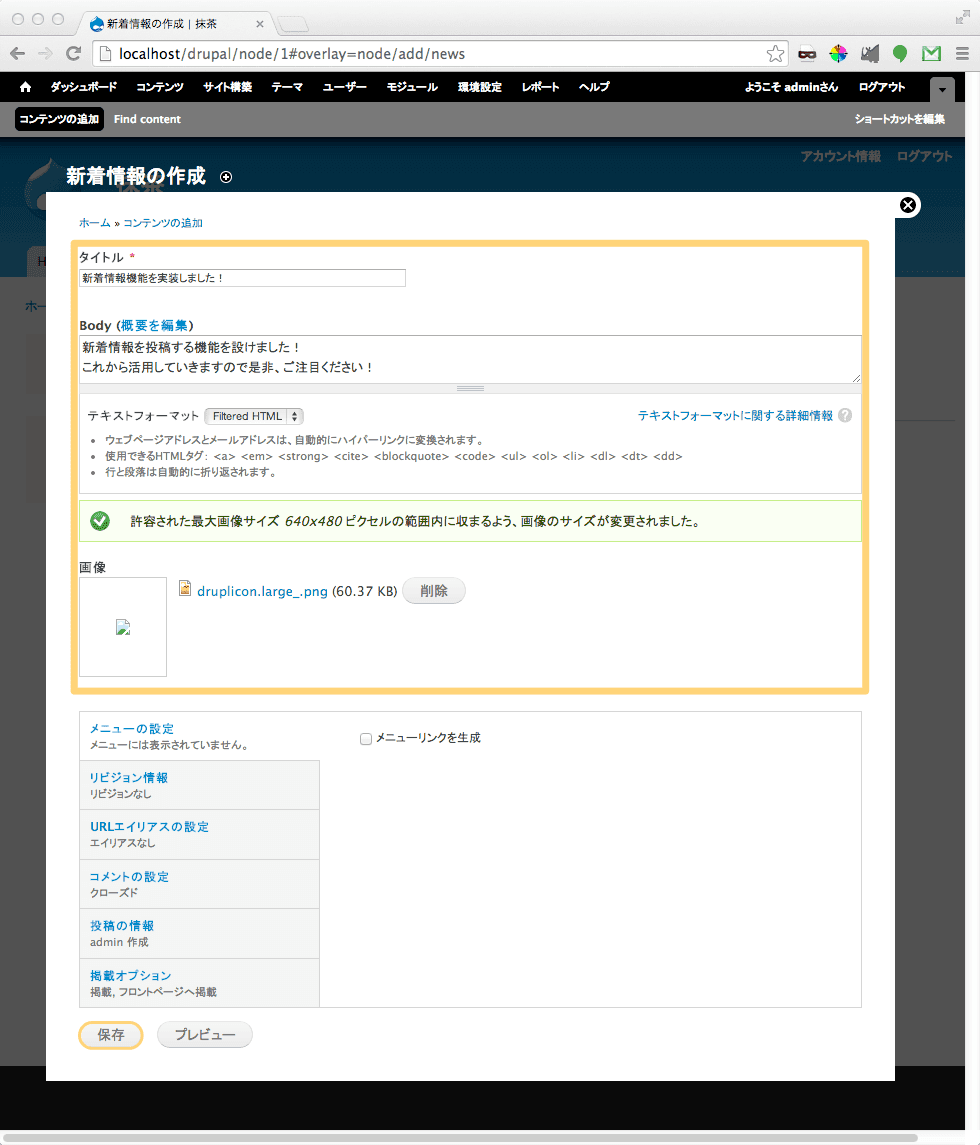Click the コンテンツの追加 breadcrumb link
Viewport: 980px width, 1145px height.
pyautogui.click(x=163, y=223)
